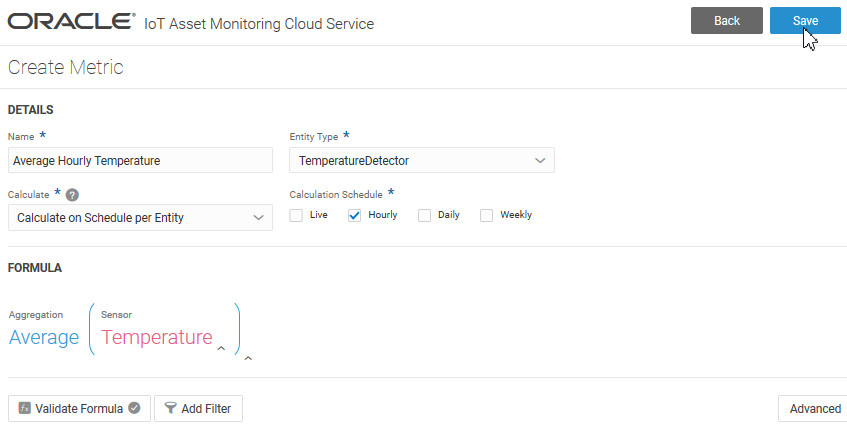The width and height of the screenshot is (847, 431).
Task: Click the Oracle logo
Action: (71, 22)
